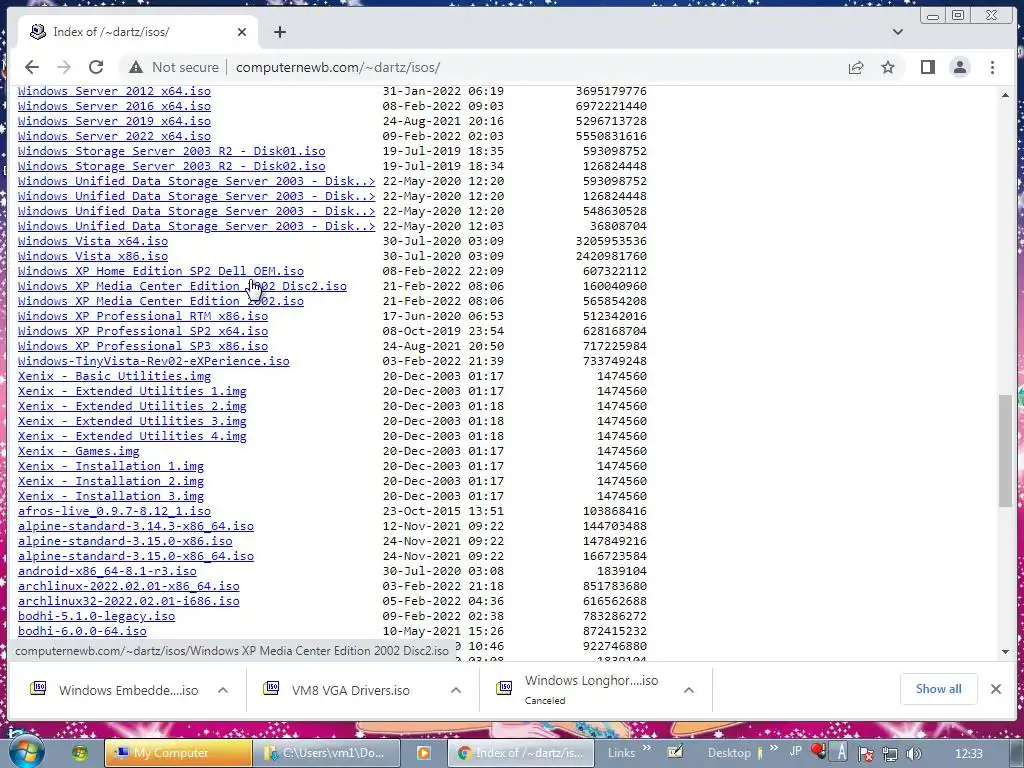Download Windows Server 2022 x64.iso
This screenshot has height=768, width=1024.
click(114, 136)
